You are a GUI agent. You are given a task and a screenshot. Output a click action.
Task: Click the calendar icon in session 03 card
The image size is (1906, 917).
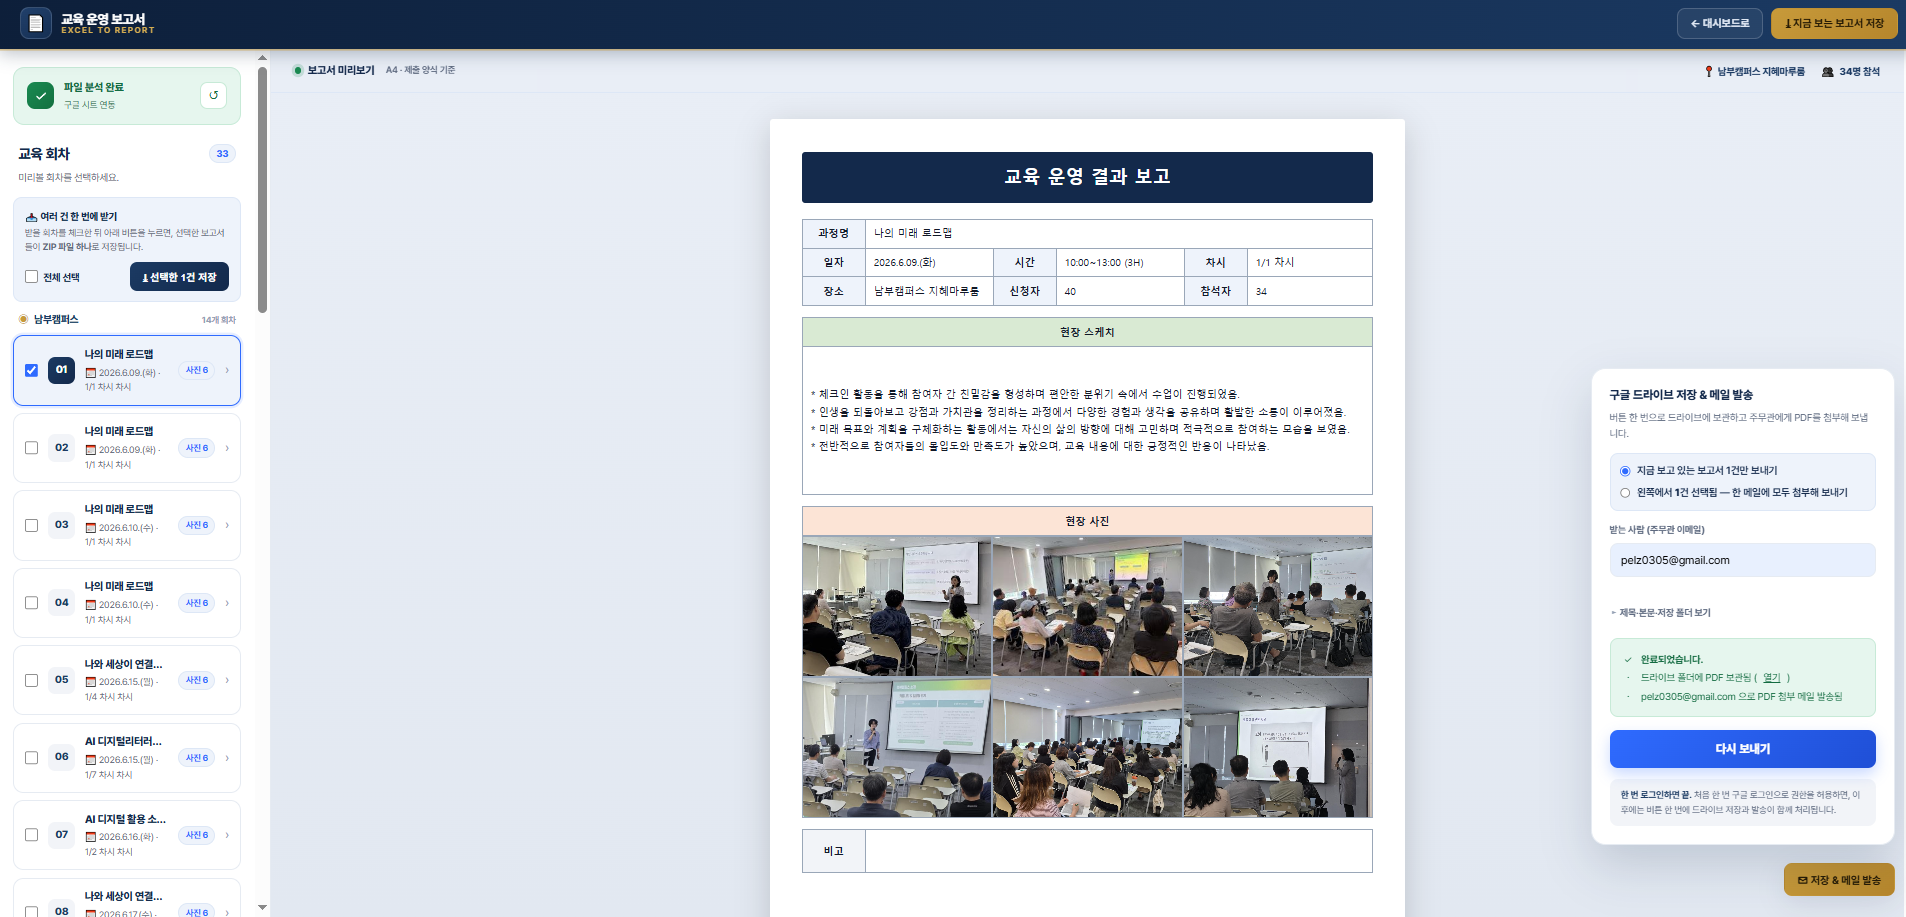[x=90, y=528]
